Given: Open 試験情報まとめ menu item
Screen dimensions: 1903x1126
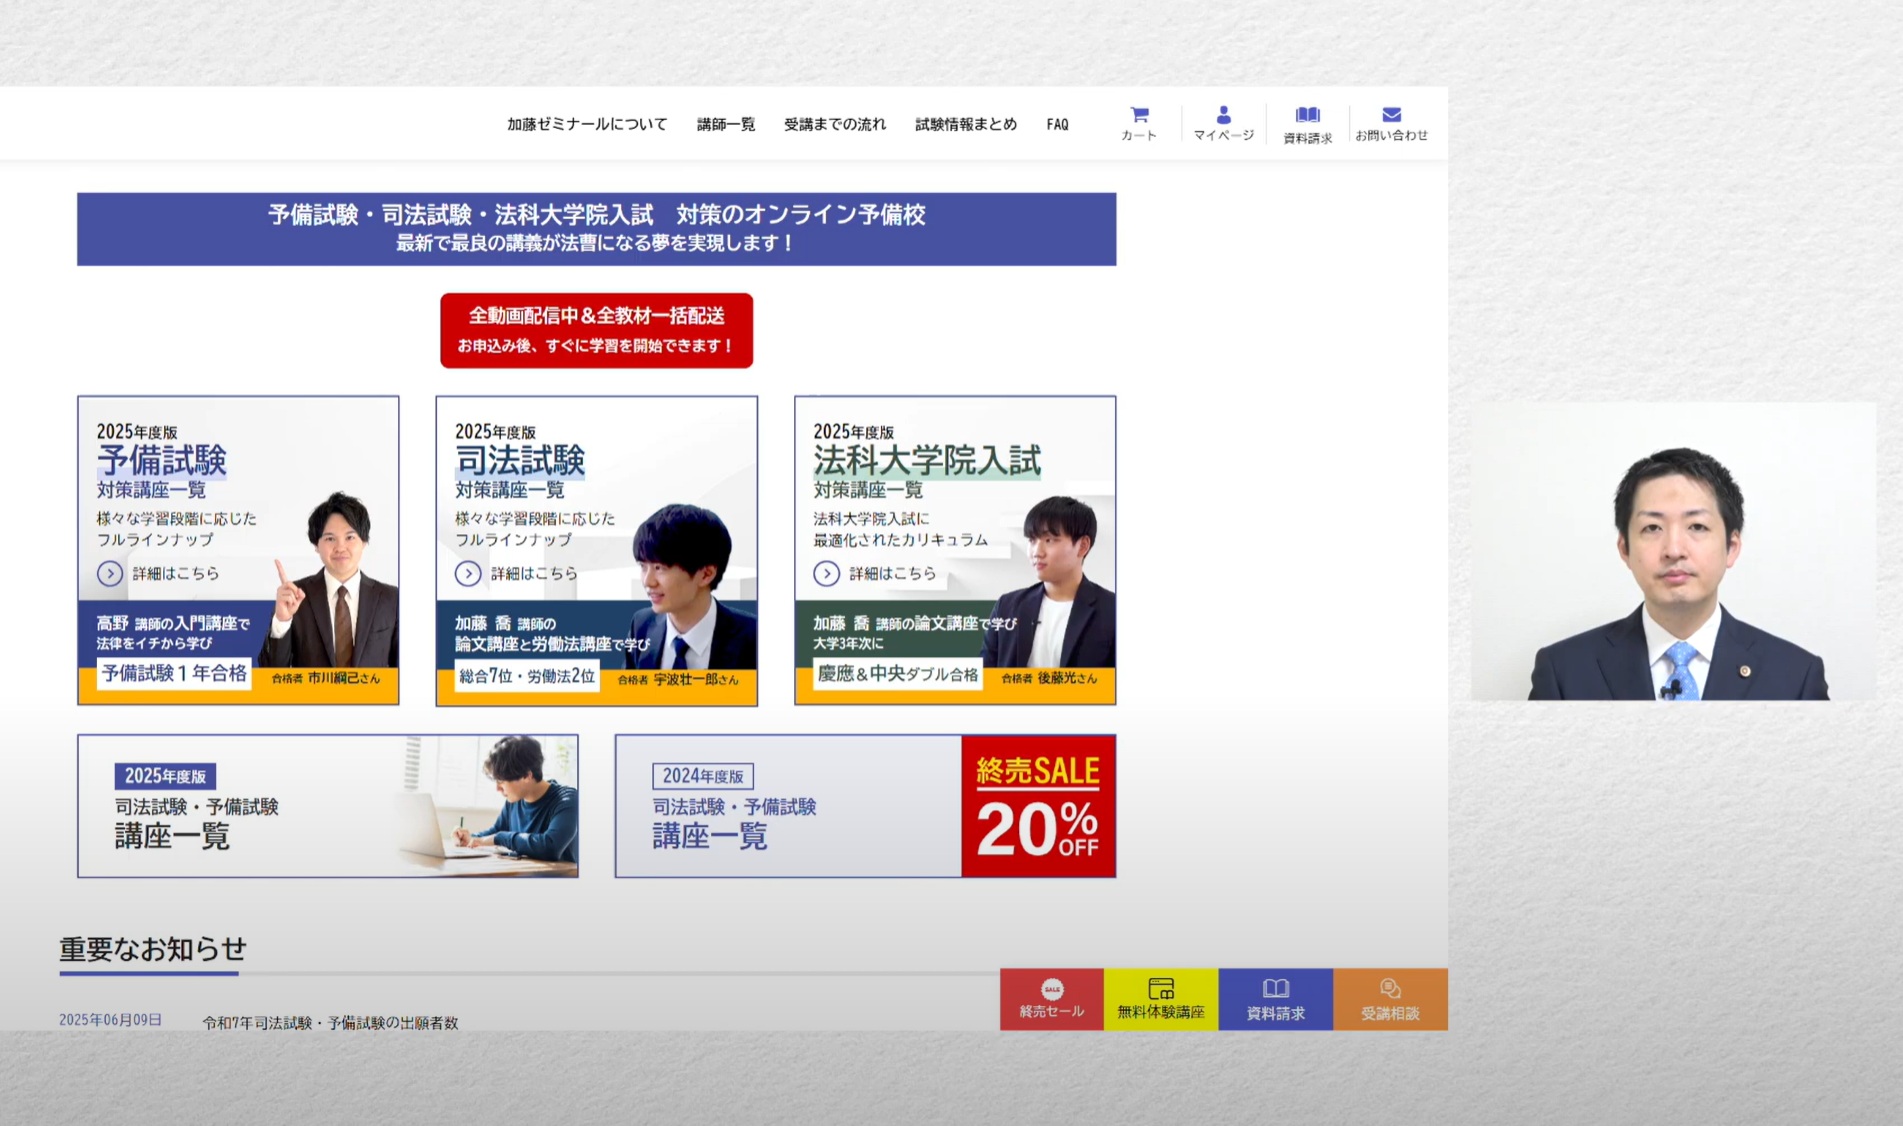Looking at the screenshot, I should click(x=966, y=124).
